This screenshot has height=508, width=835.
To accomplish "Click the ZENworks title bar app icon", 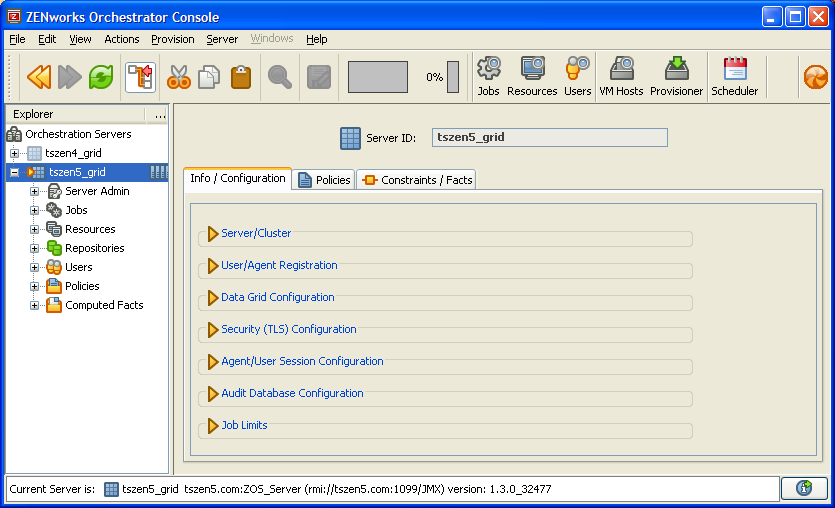I will pos(14,17).
